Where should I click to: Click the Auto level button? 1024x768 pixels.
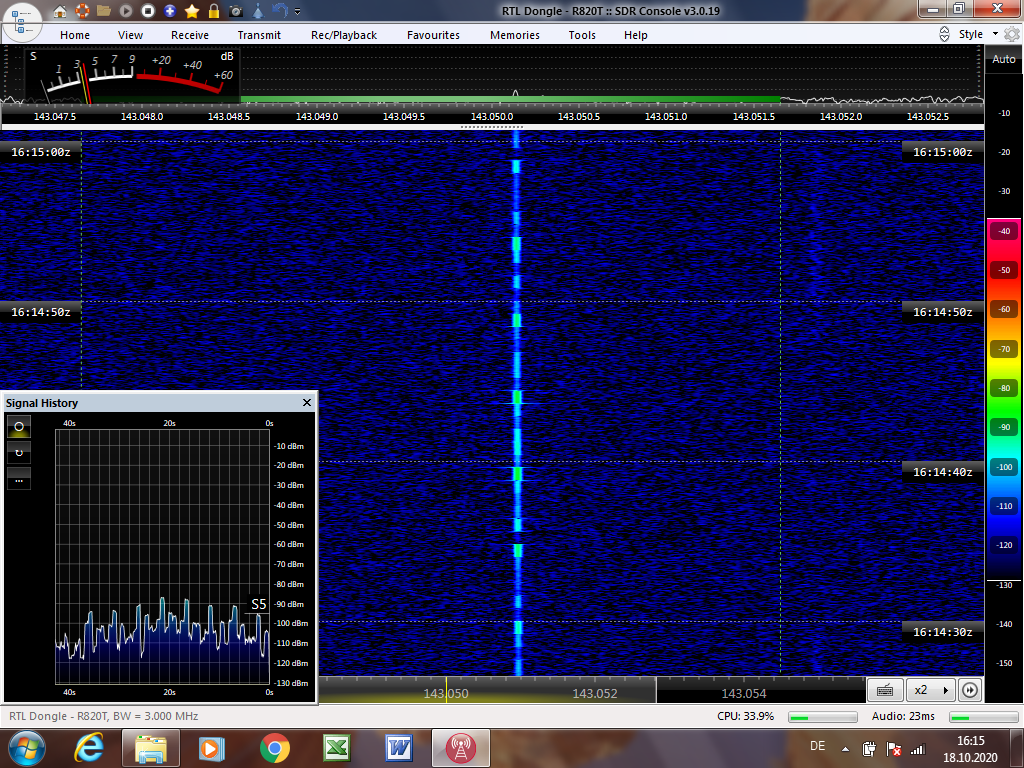pos(1004,59)
